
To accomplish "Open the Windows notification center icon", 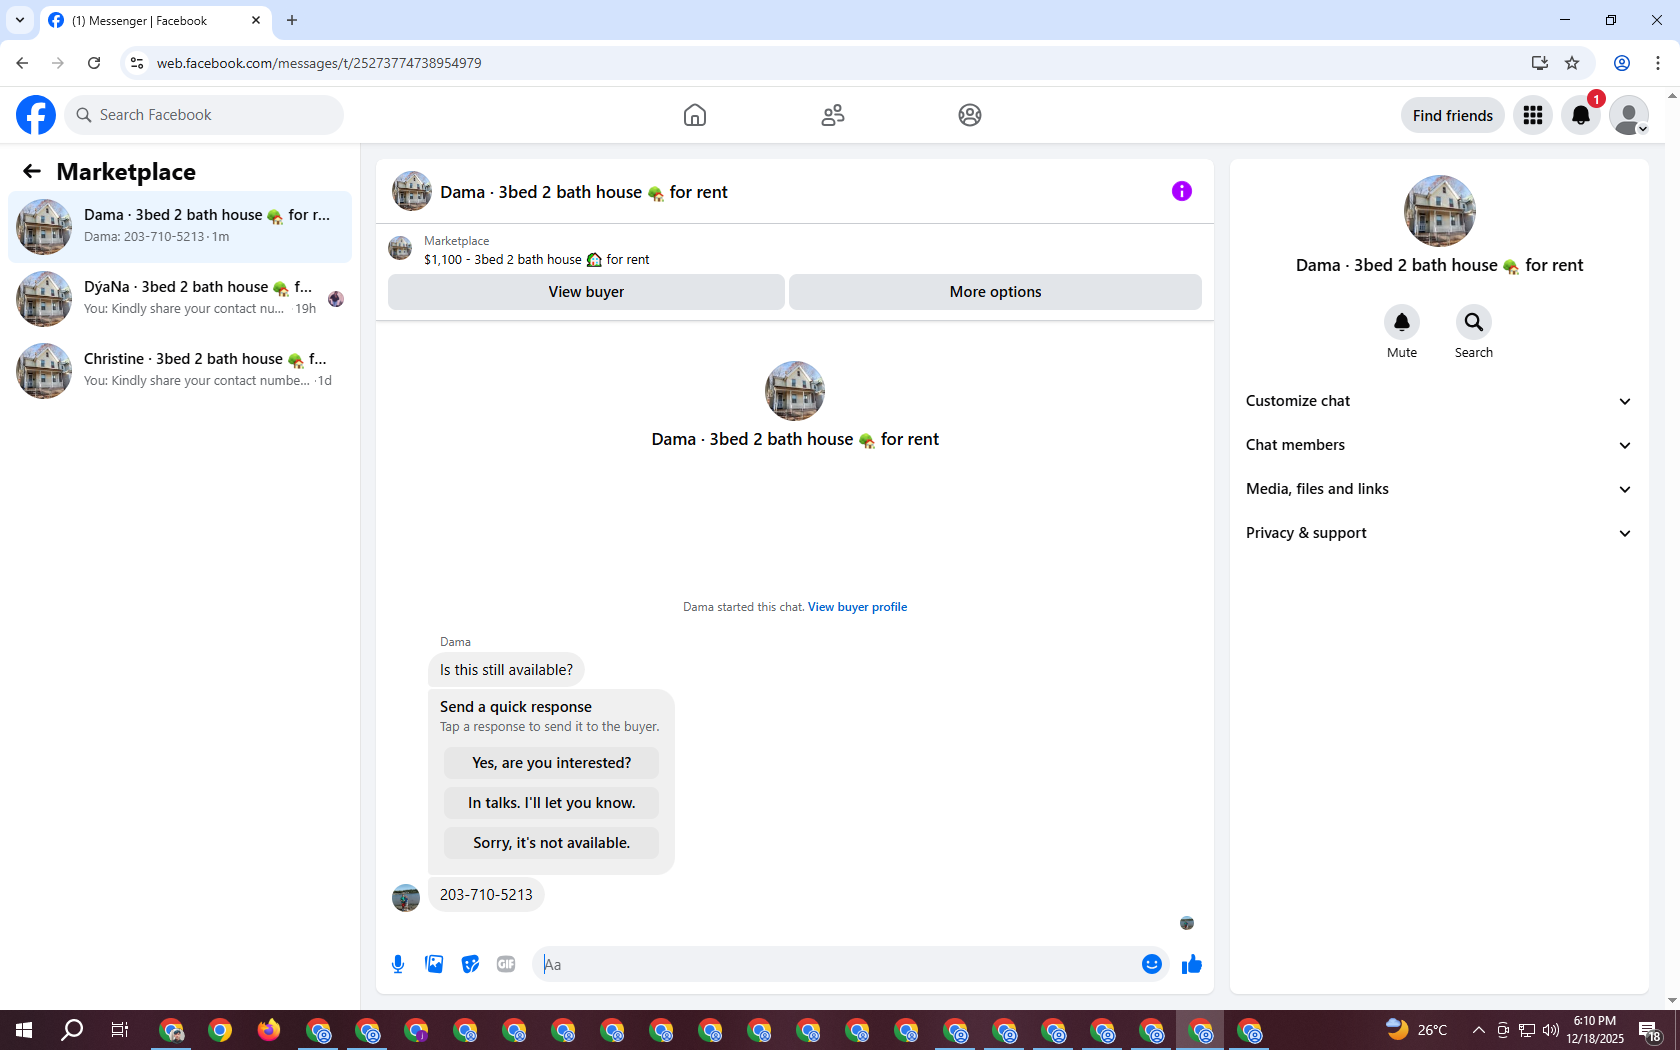I will coord(1650,1030).
